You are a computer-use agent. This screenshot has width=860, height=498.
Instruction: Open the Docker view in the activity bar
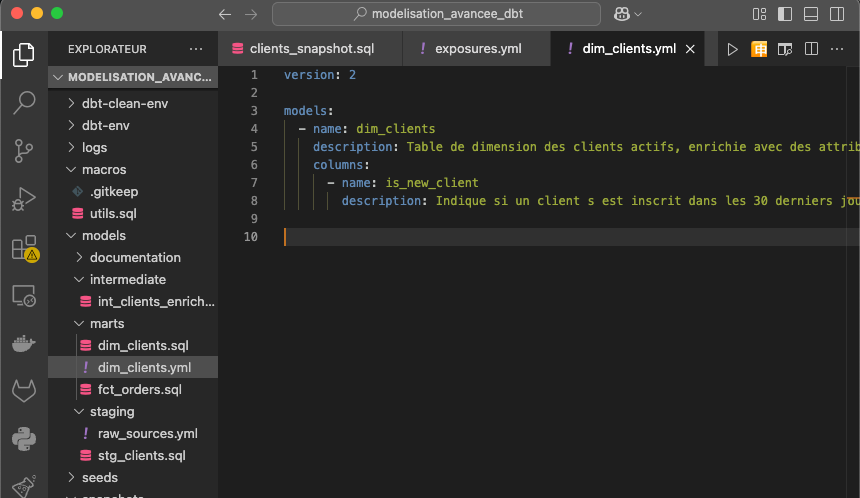point(24,344)
